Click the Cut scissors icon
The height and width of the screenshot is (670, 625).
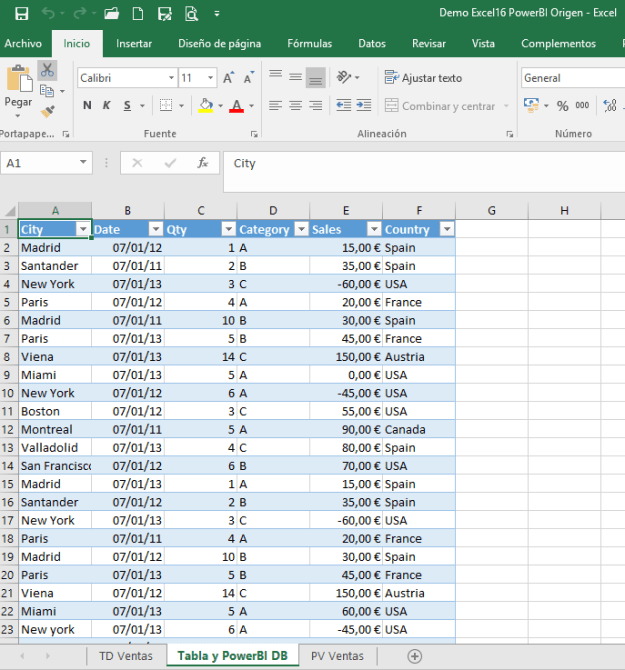[48, 70]
